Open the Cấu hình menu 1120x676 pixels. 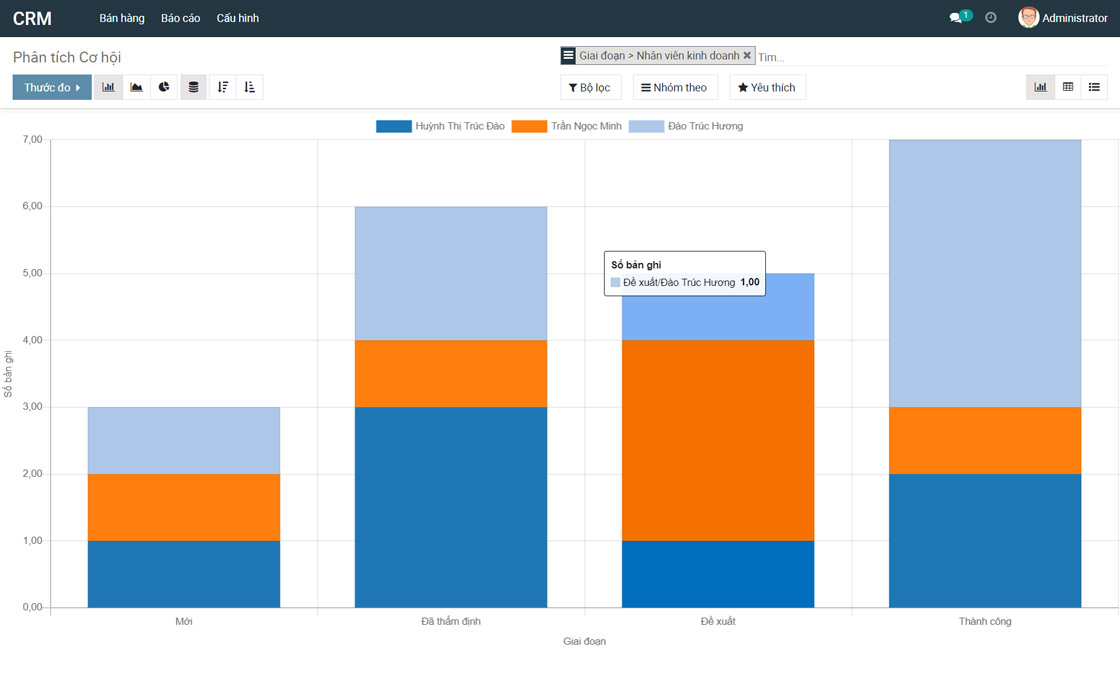(238, 18)
